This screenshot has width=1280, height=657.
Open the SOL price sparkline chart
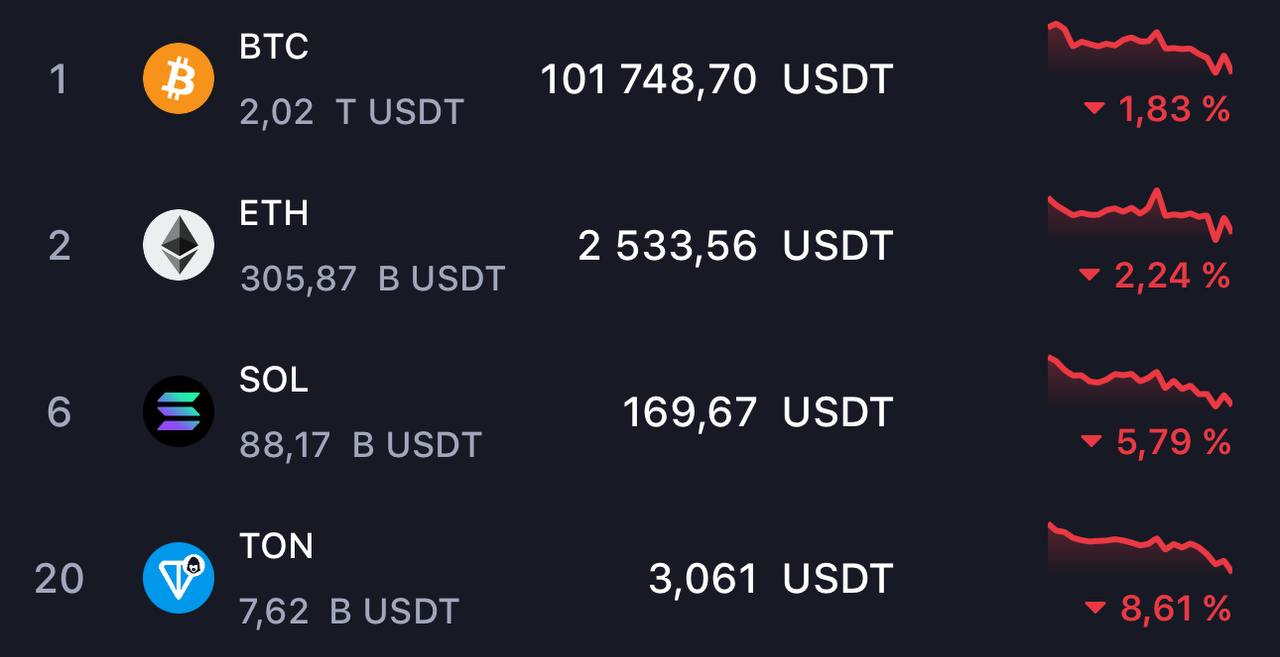(1140, 381)
